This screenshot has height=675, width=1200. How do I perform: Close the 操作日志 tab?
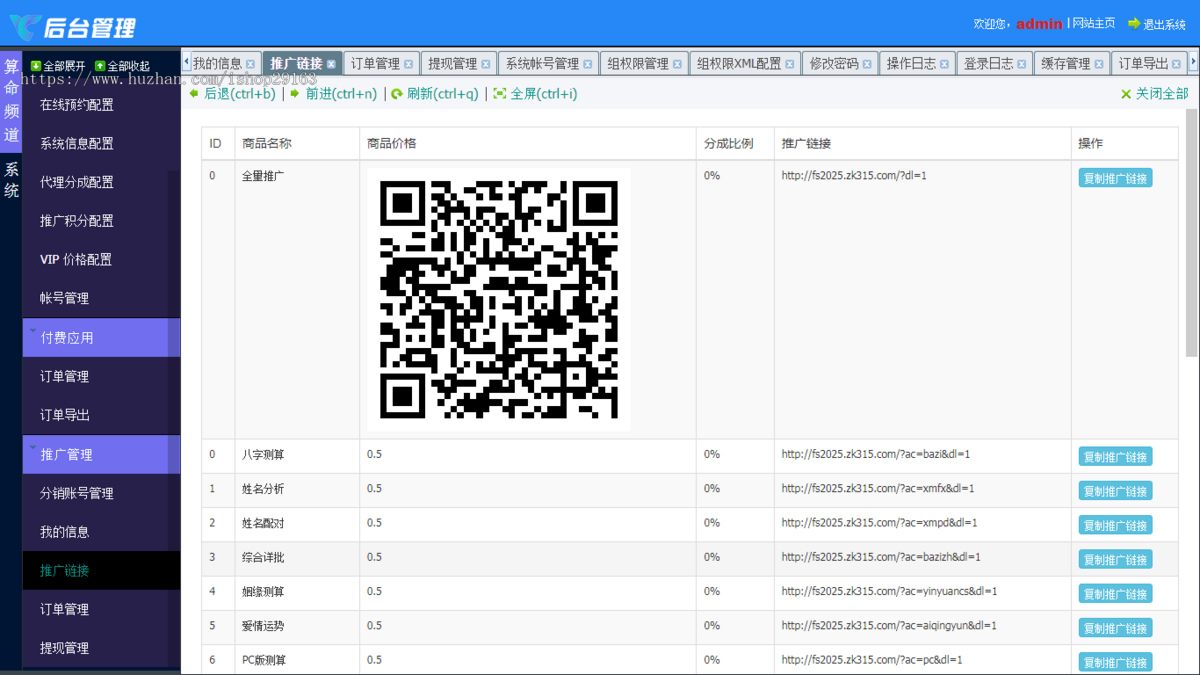coord(945,64)
